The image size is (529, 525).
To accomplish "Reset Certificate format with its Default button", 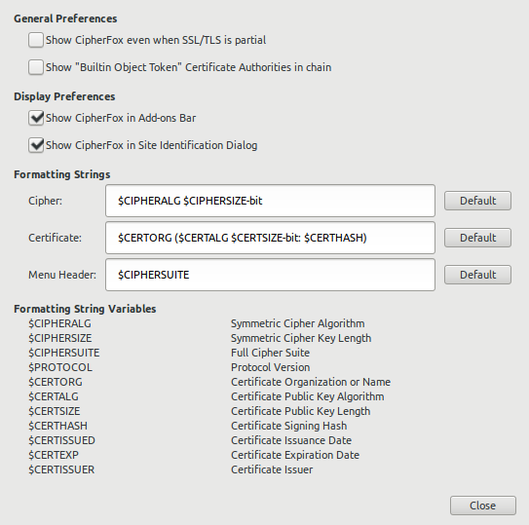I will pos(478,238).
